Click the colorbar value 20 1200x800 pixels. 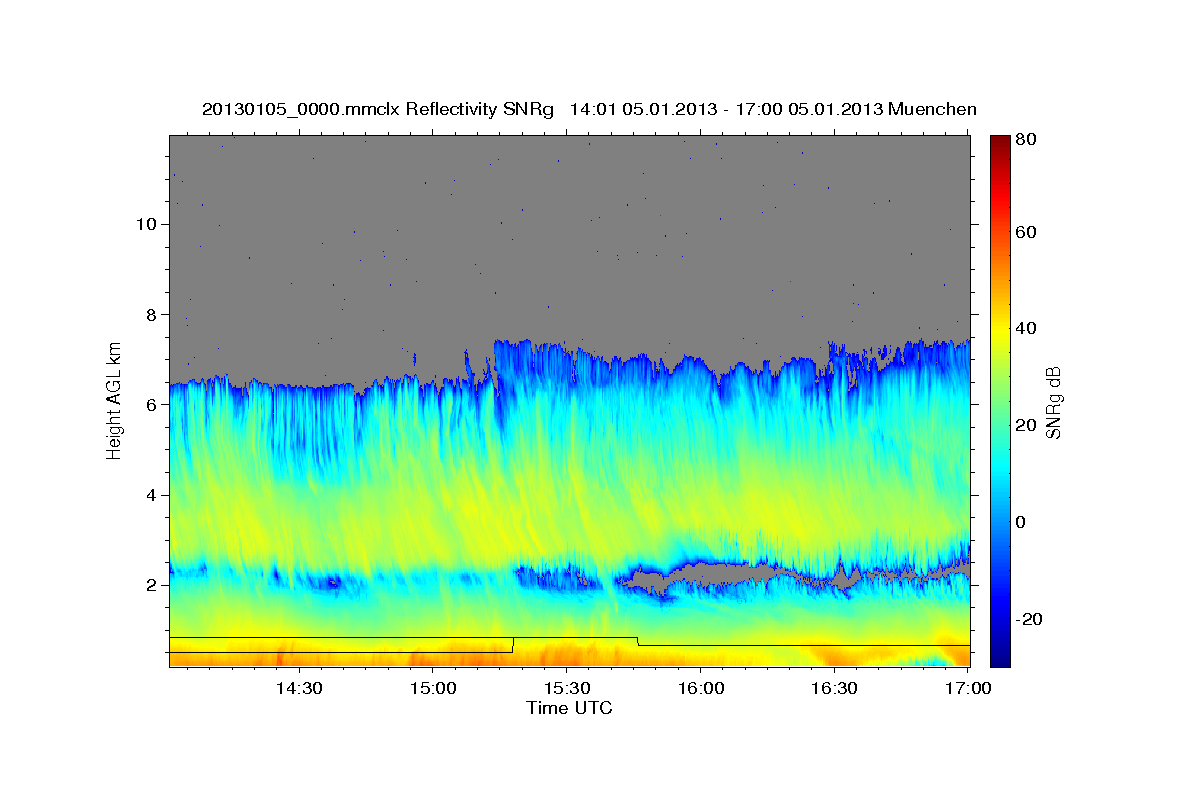[1027, 425]
